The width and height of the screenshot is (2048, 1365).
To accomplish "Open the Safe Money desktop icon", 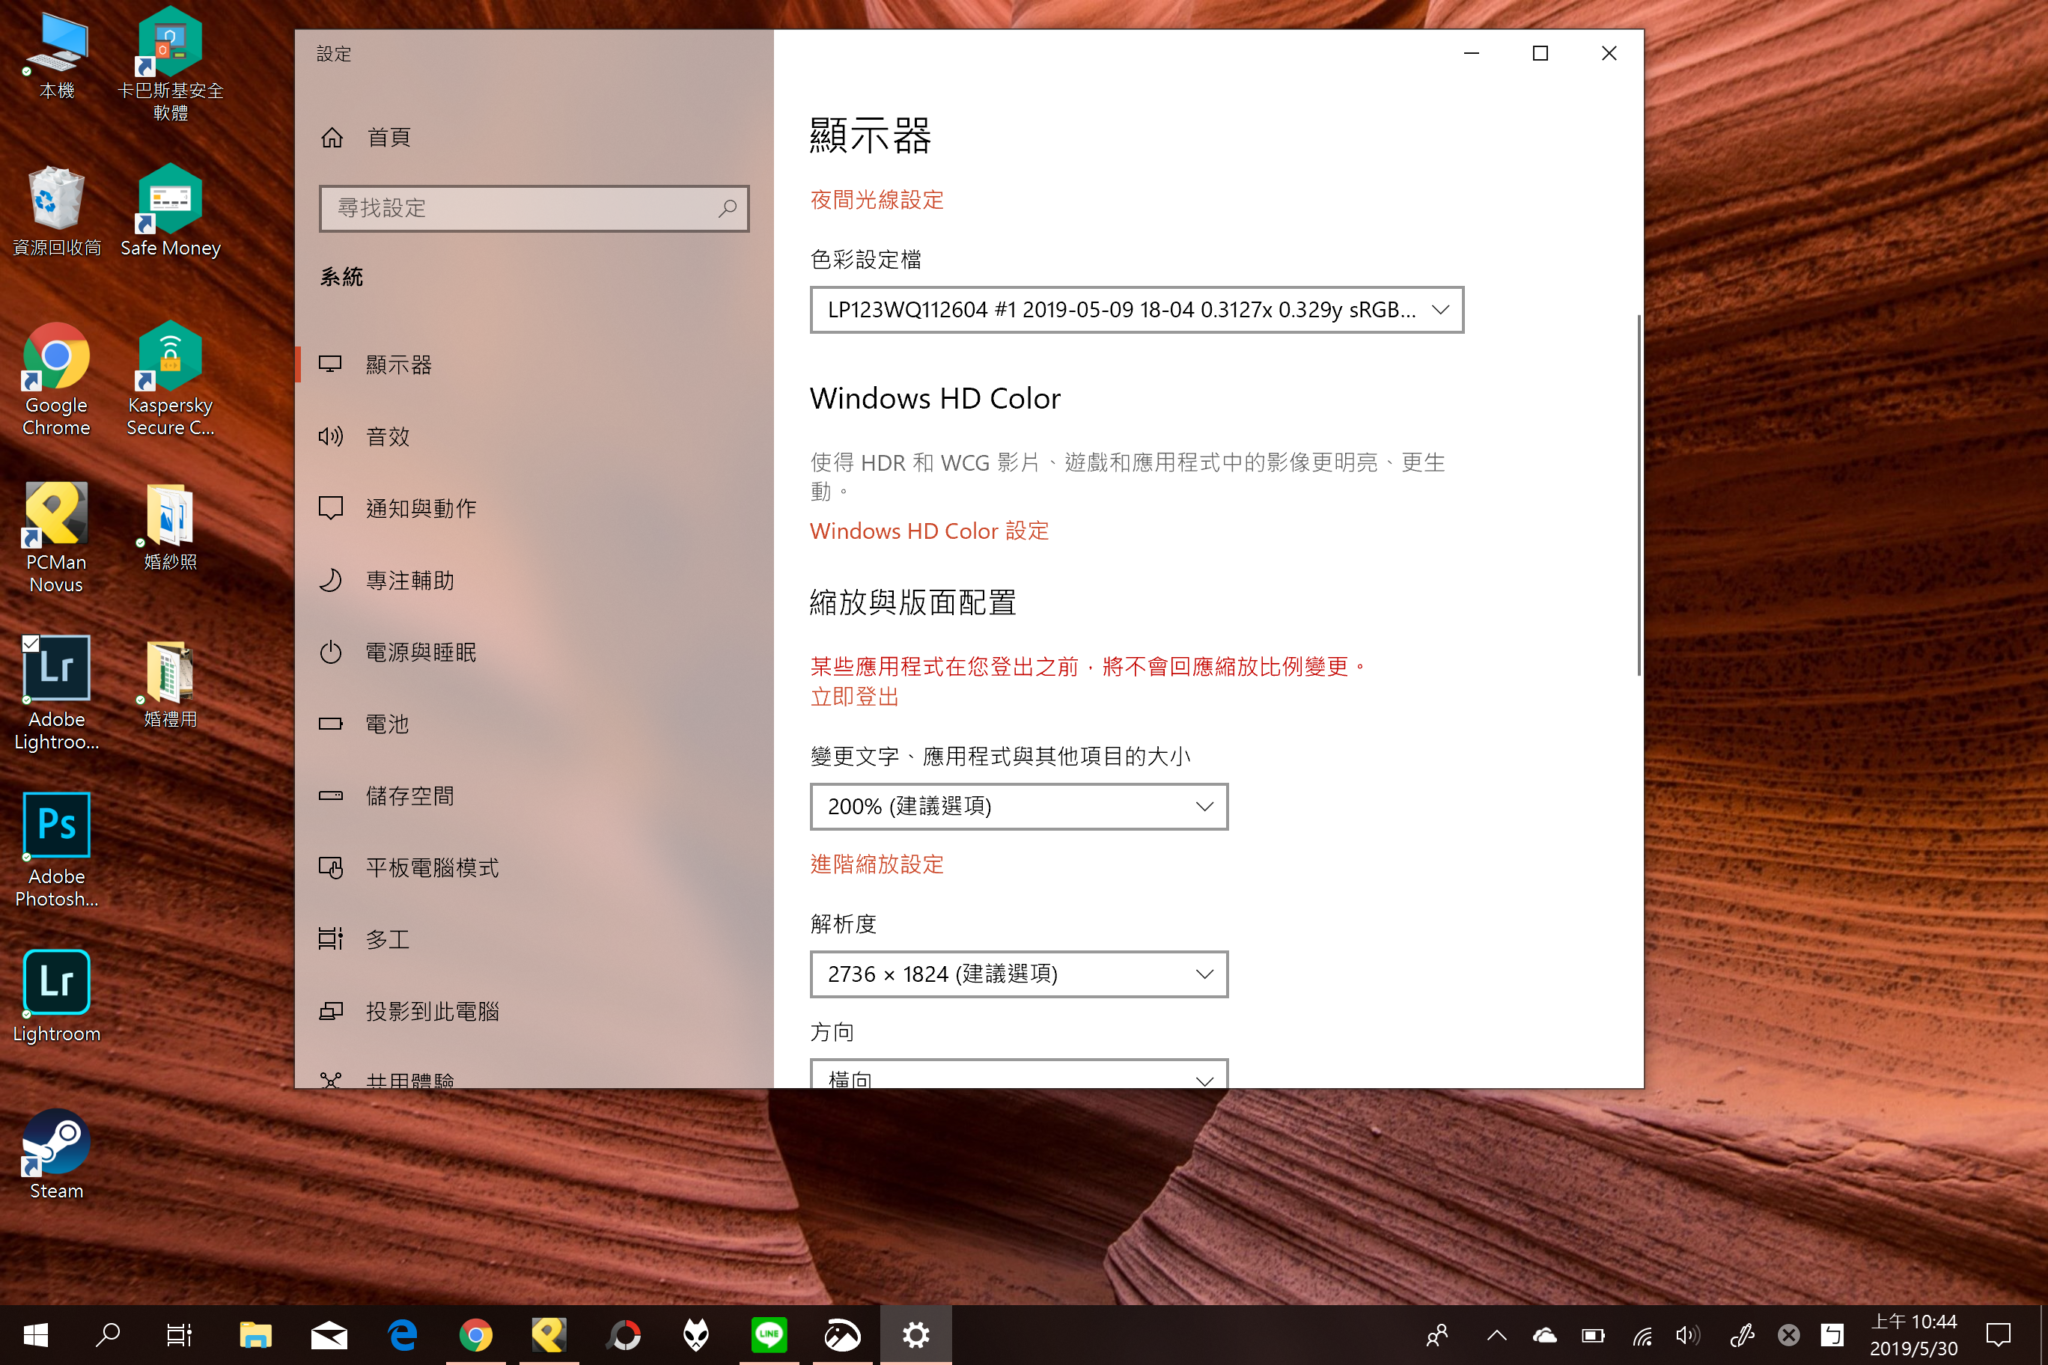I will pyautogui.click(x=170, y=213).
